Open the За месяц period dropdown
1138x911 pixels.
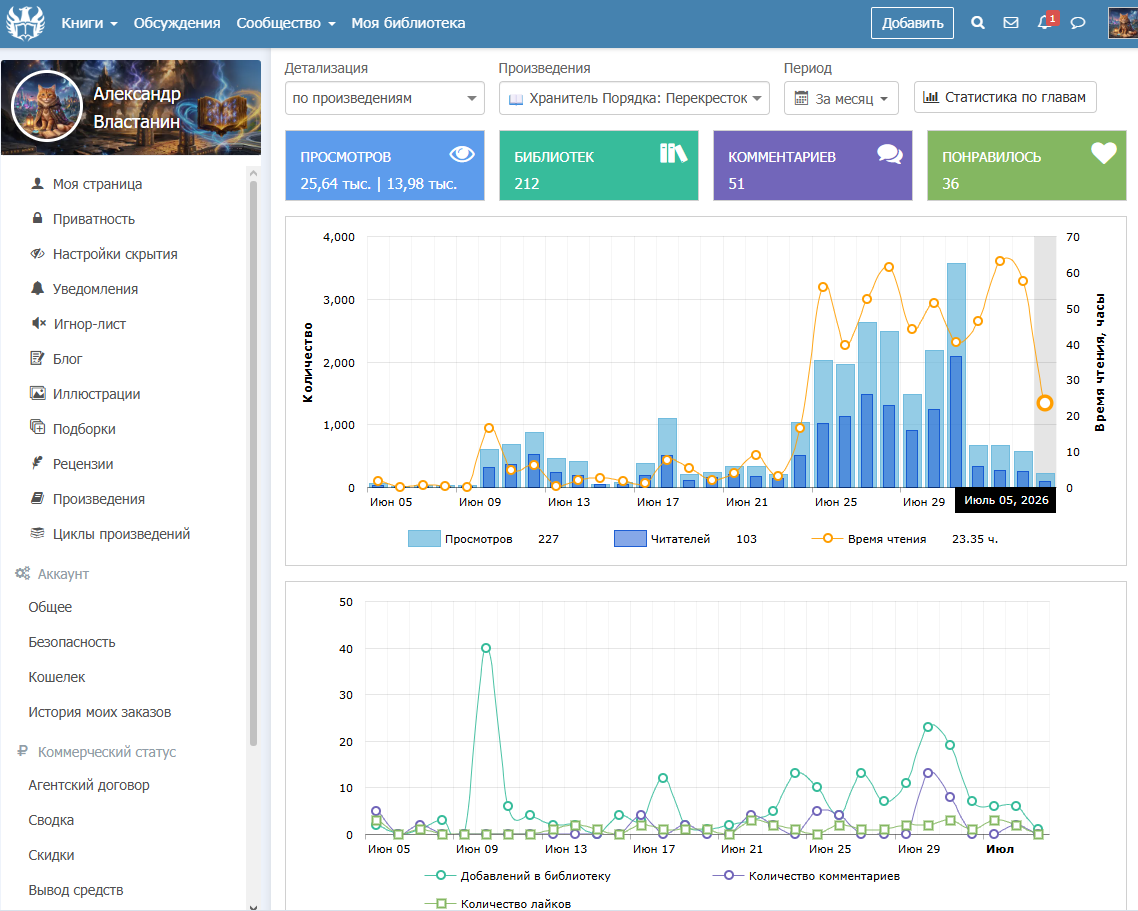click(x=841, y=98)
